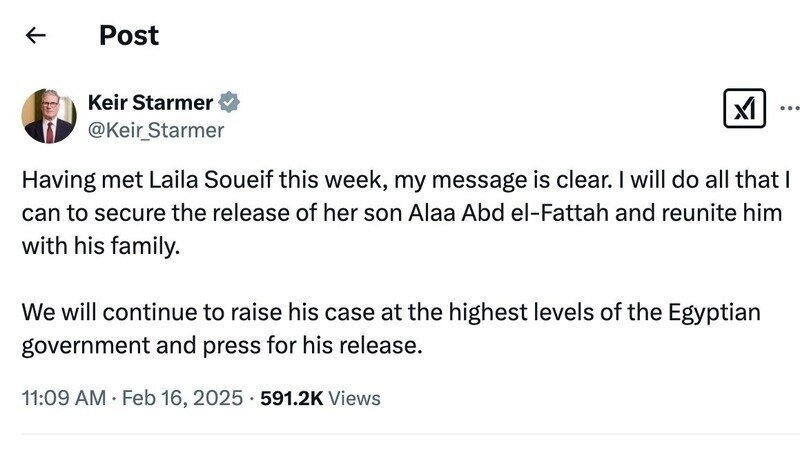This screenshot has height=450, width=800.
Task: Click the line "with his family."
Action: click(104, 247)
